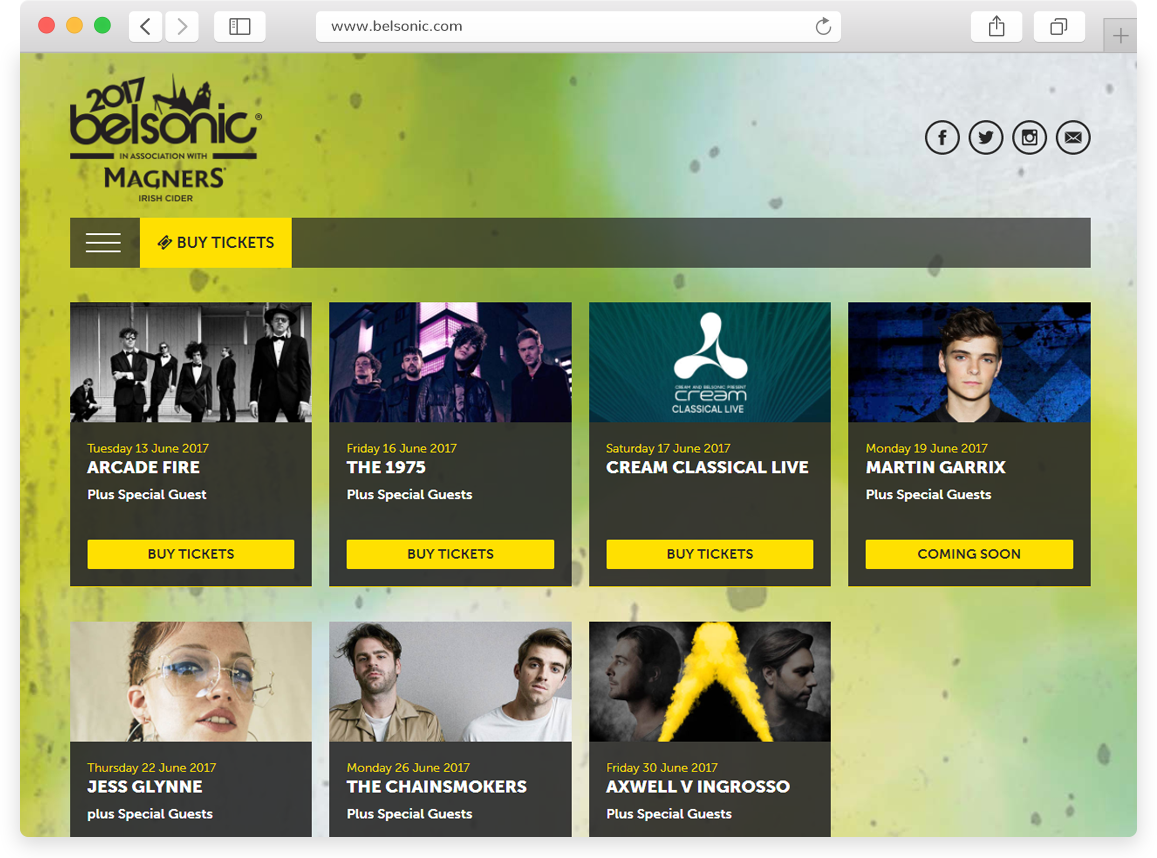This screenshot has width=1157, height=858.
Task: Toggle the browser sidebar icon
Action: pyautogui.click(x=240, y=27)
